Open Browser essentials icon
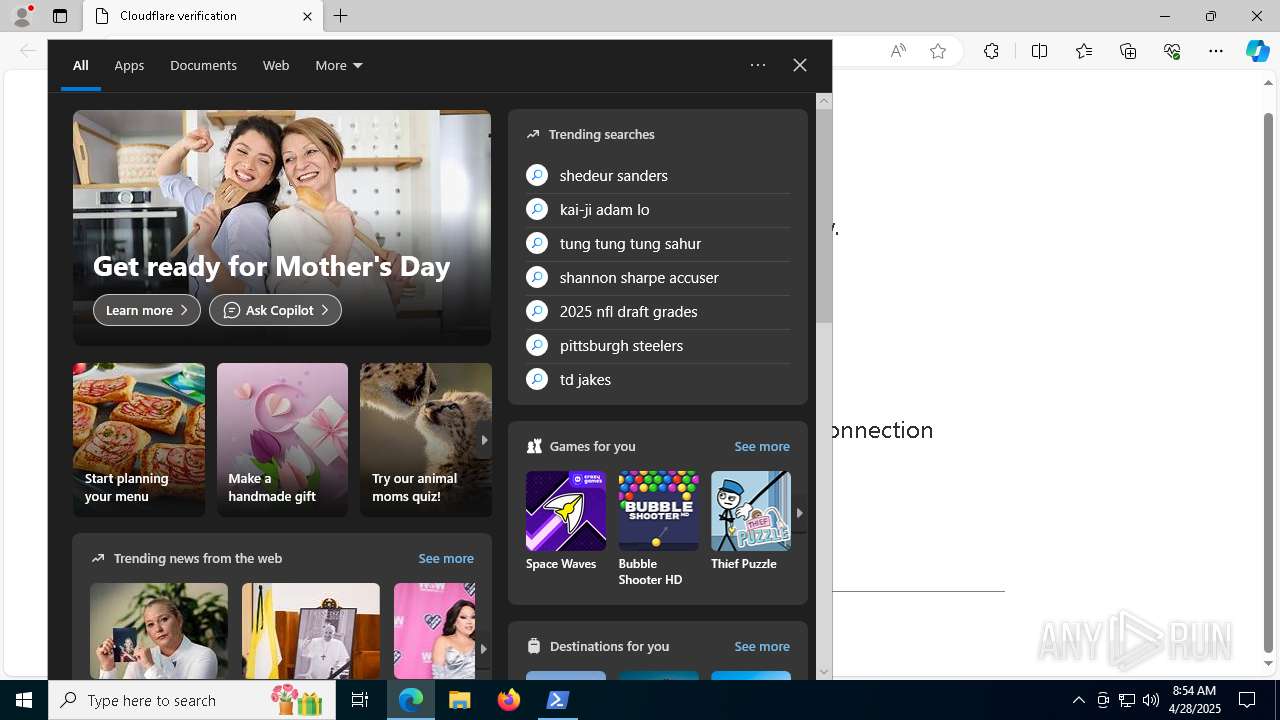Image resolution: width=1280 pixels, height=720 pixels. (1172, 51)
